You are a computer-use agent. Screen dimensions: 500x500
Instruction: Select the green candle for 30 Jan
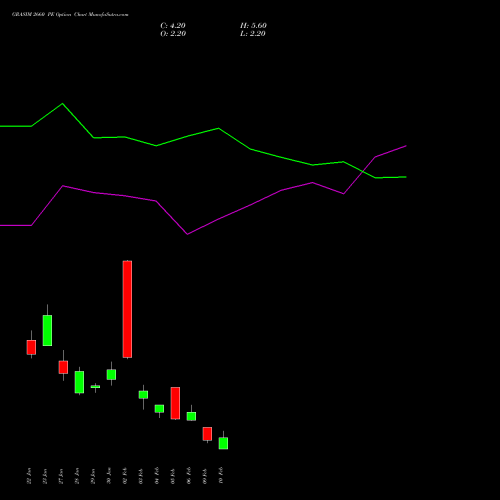(111, 374)
